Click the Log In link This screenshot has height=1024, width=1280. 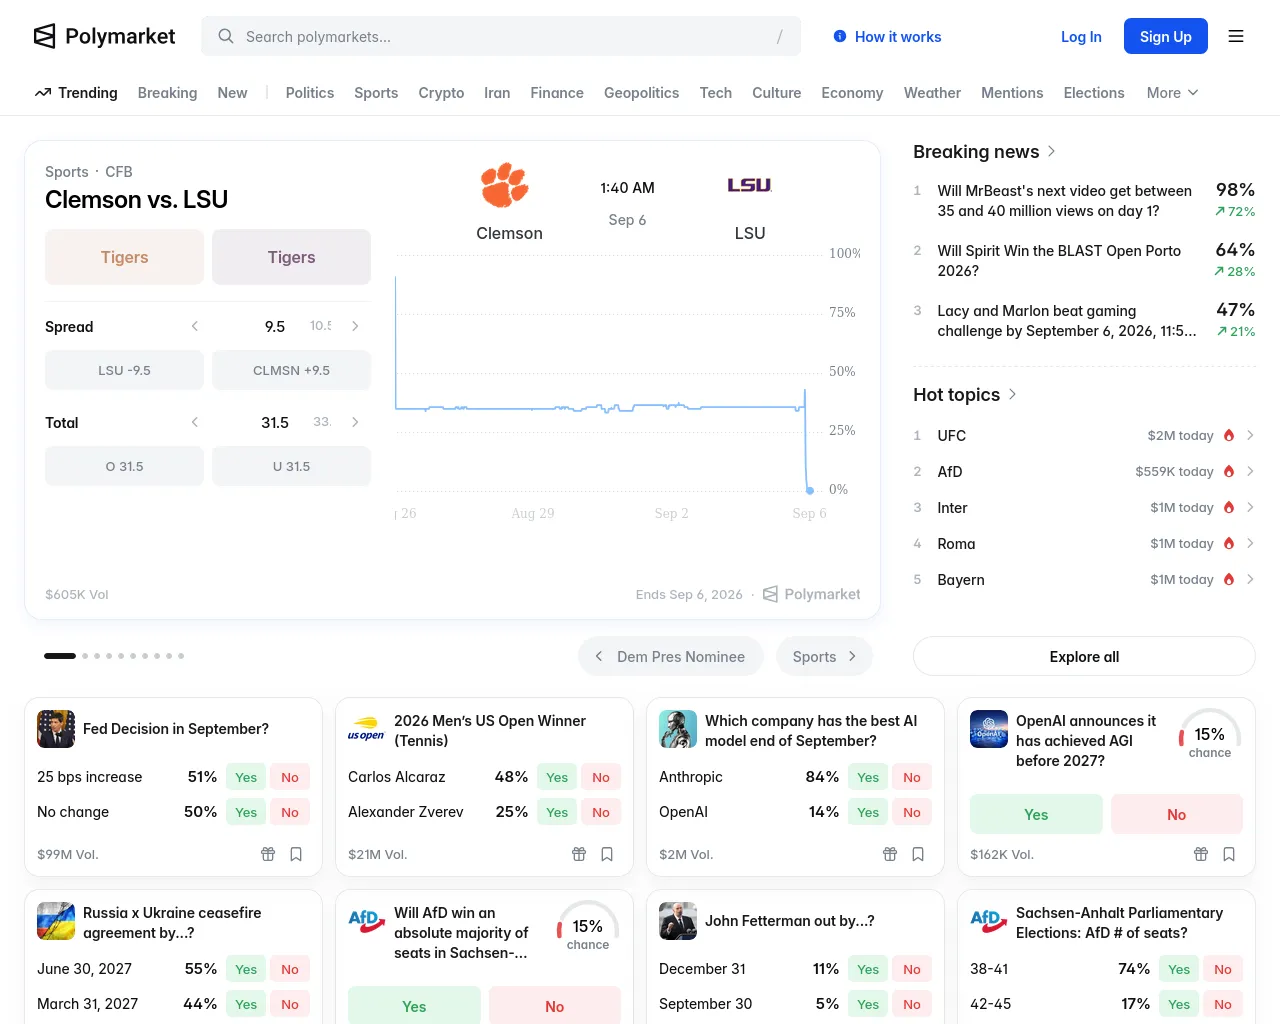click(1081, 36)
